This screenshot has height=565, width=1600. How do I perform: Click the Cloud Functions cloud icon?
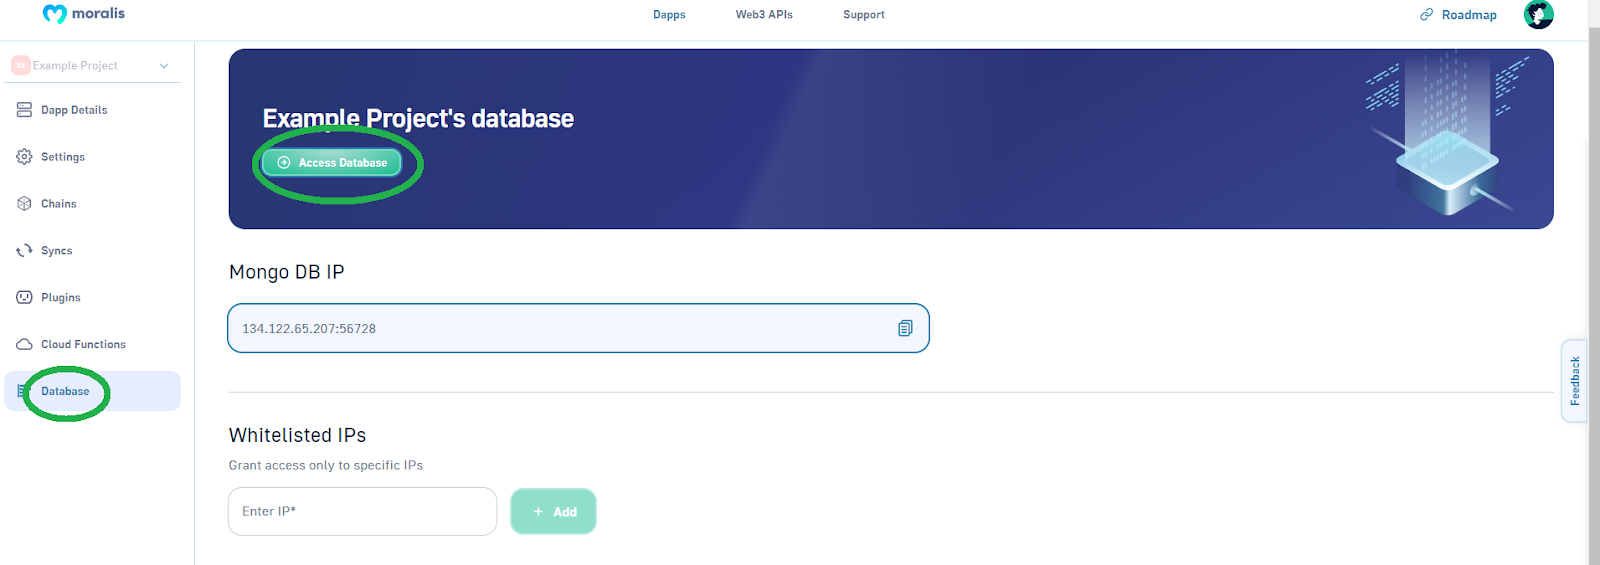[x=24, y=345]
